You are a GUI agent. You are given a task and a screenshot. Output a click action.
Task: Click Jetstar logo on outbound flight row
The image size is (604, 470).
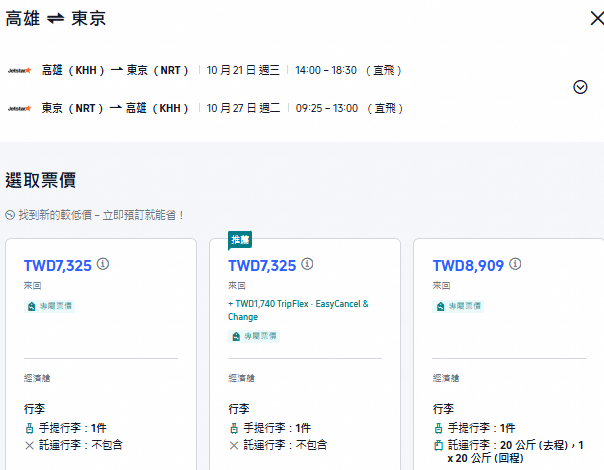click(20, 70)
